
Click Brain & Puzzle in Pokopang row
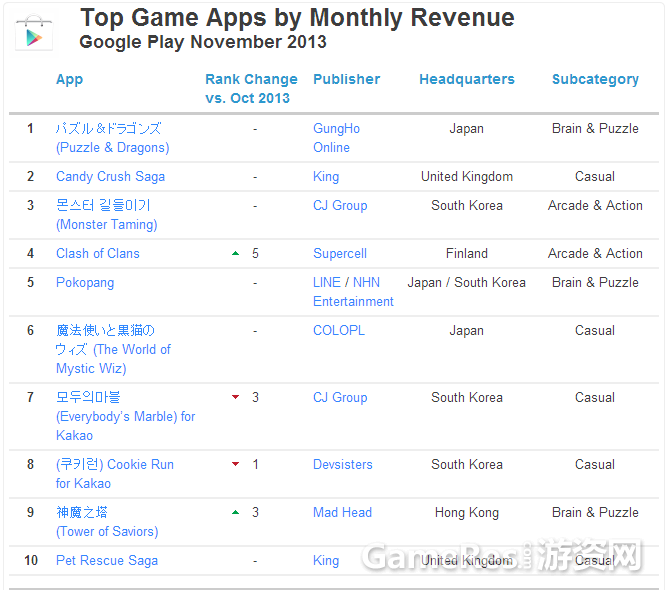click(x=595, y=282)
